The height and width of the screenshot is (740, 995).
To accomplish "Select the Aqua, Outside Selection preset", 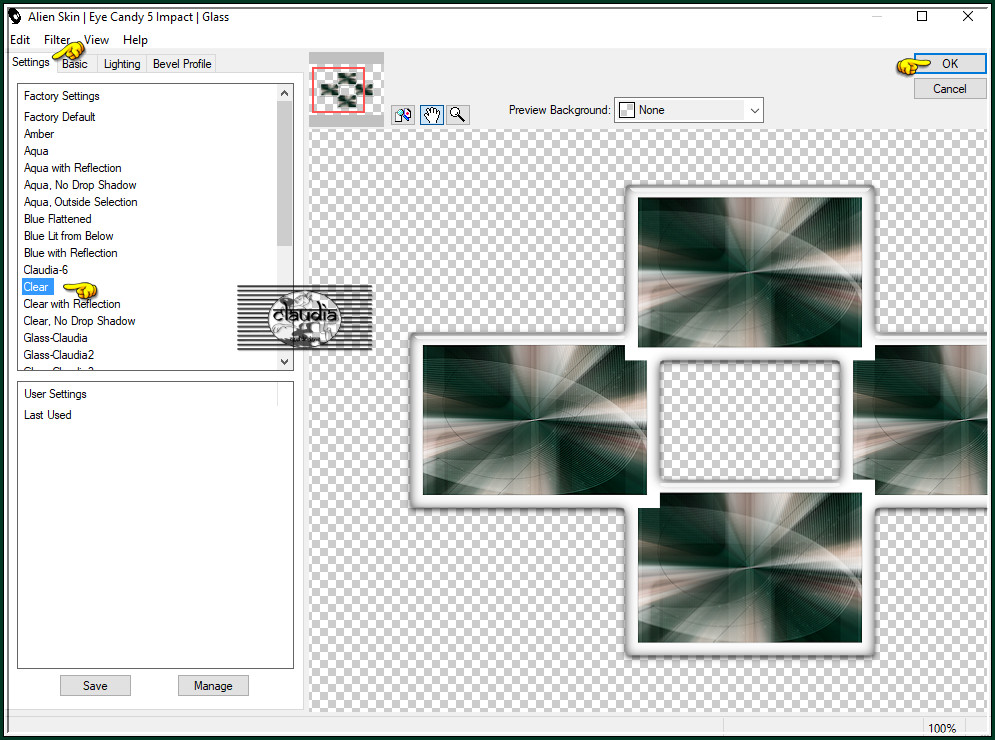I will 81,202.
